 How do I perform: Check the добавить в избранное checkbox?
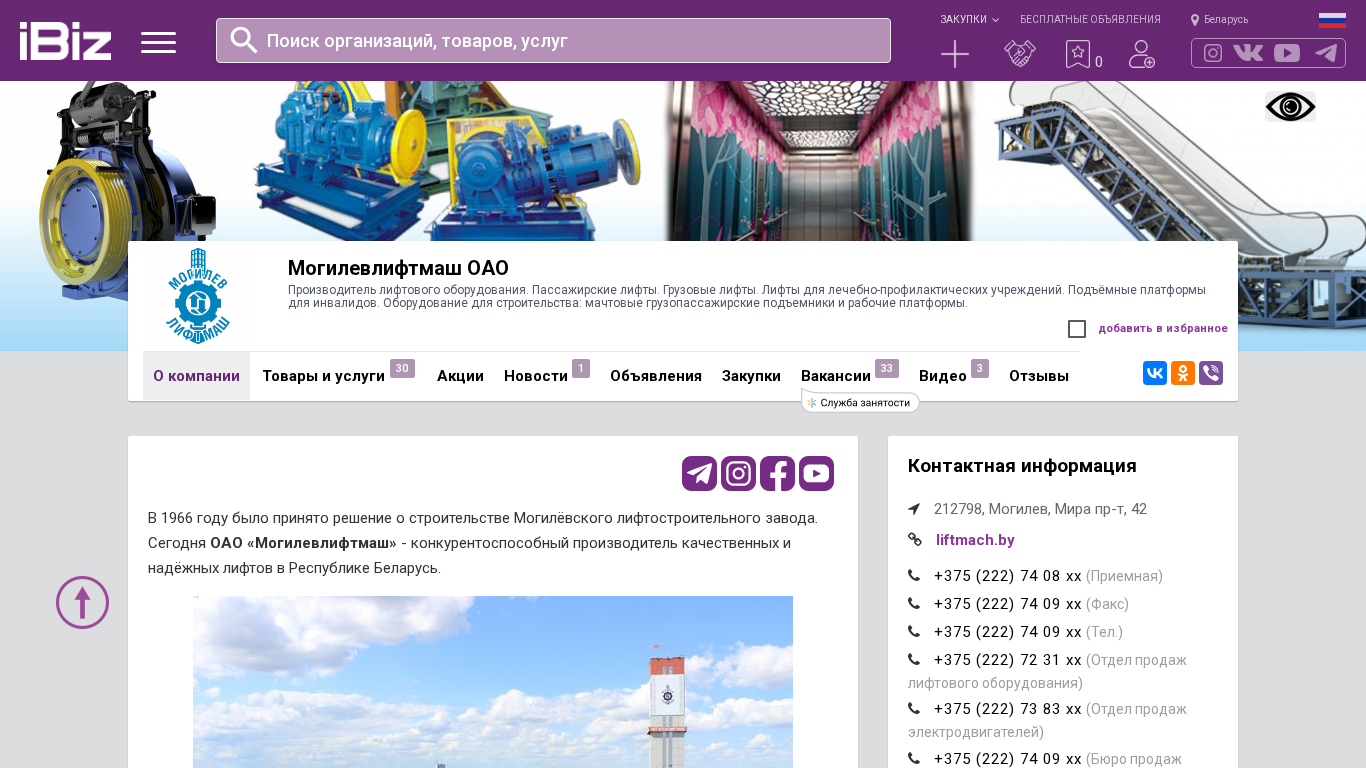pos(1077,329)
